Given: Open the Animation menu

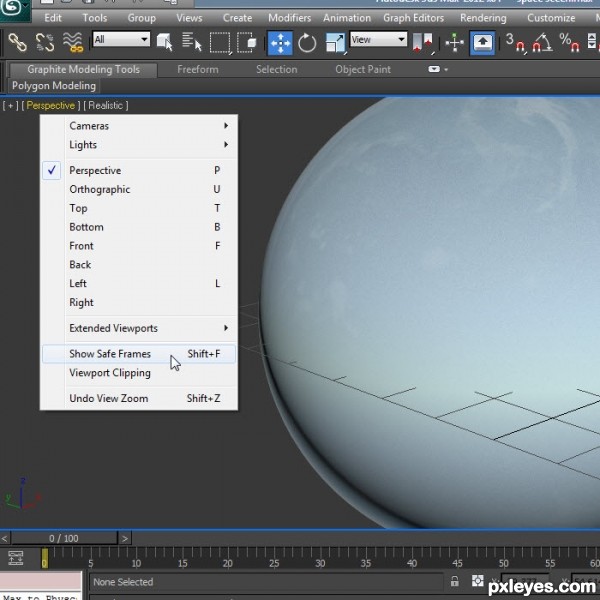Looking at the screenshot, I should pos(347,18).
